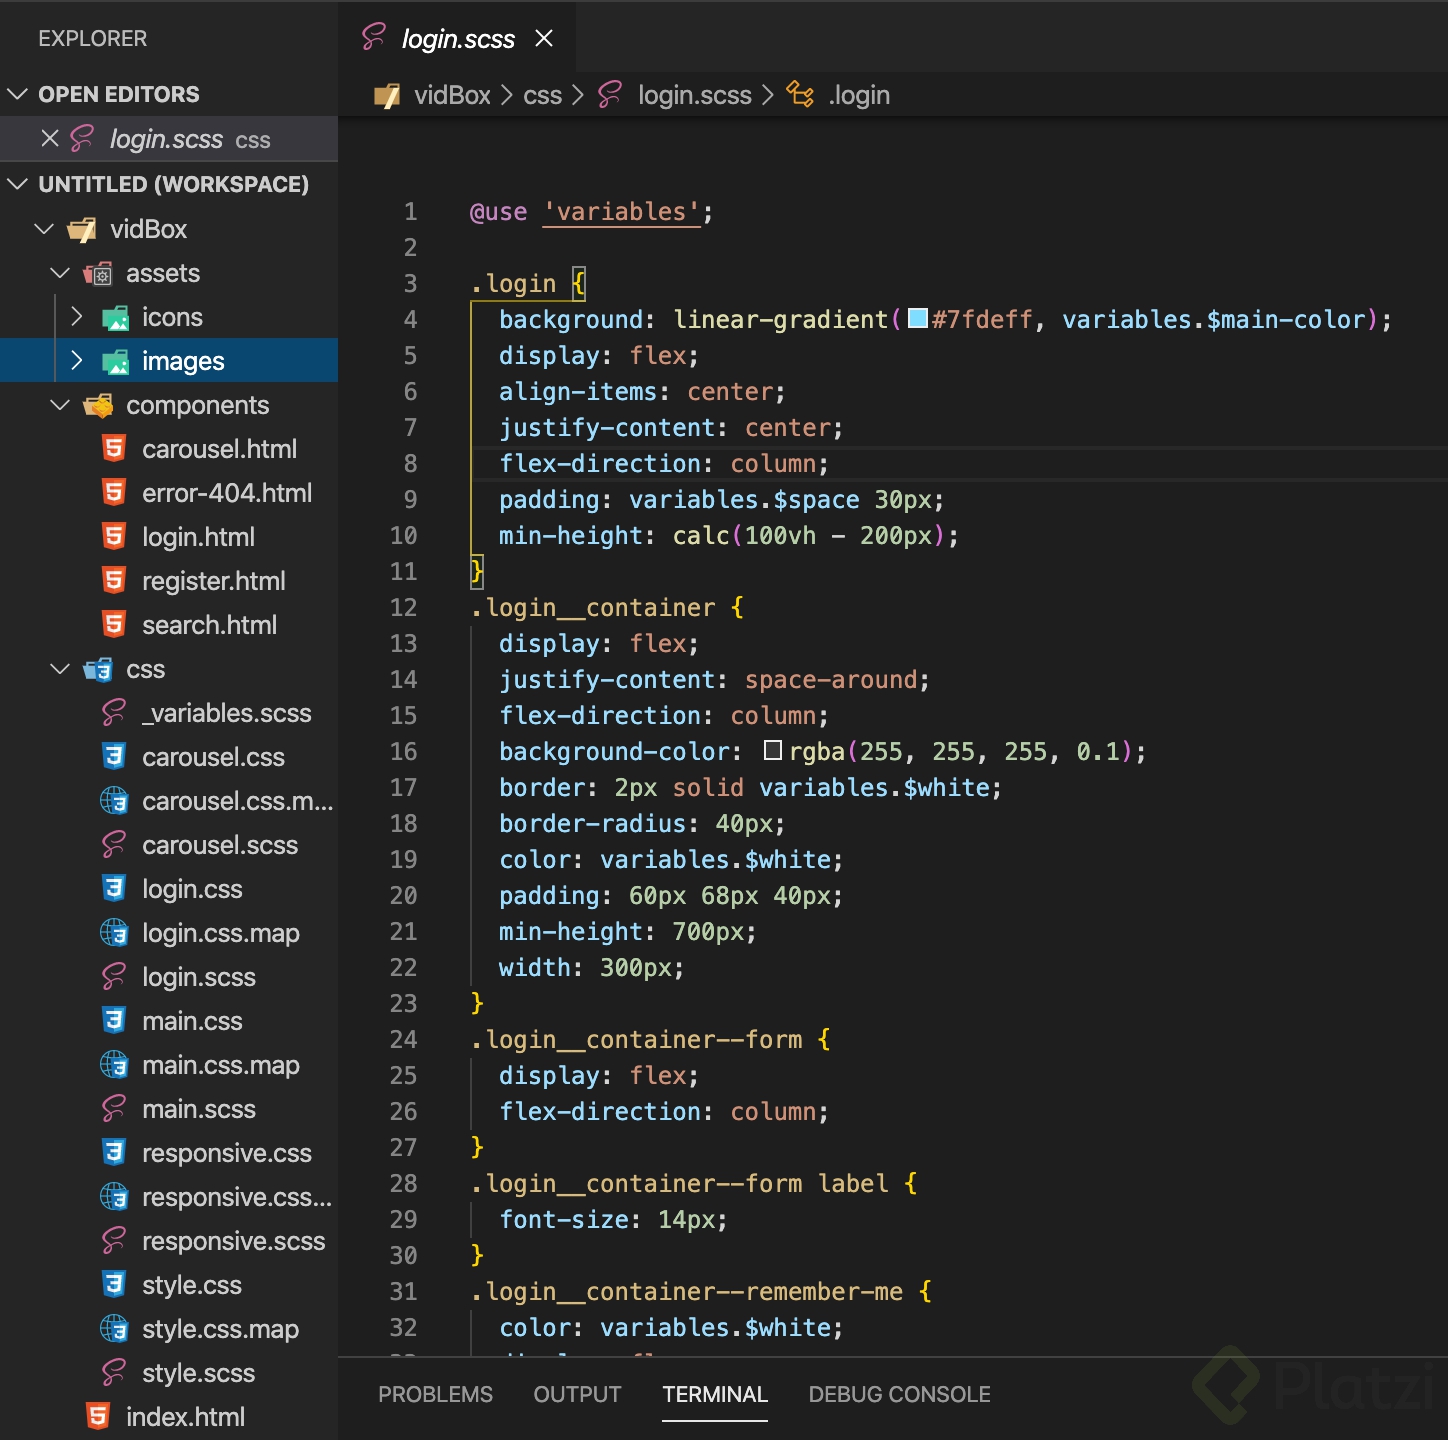Click css breadcrumb segment
The image size is (1448, 1440).
pos(543,95)
